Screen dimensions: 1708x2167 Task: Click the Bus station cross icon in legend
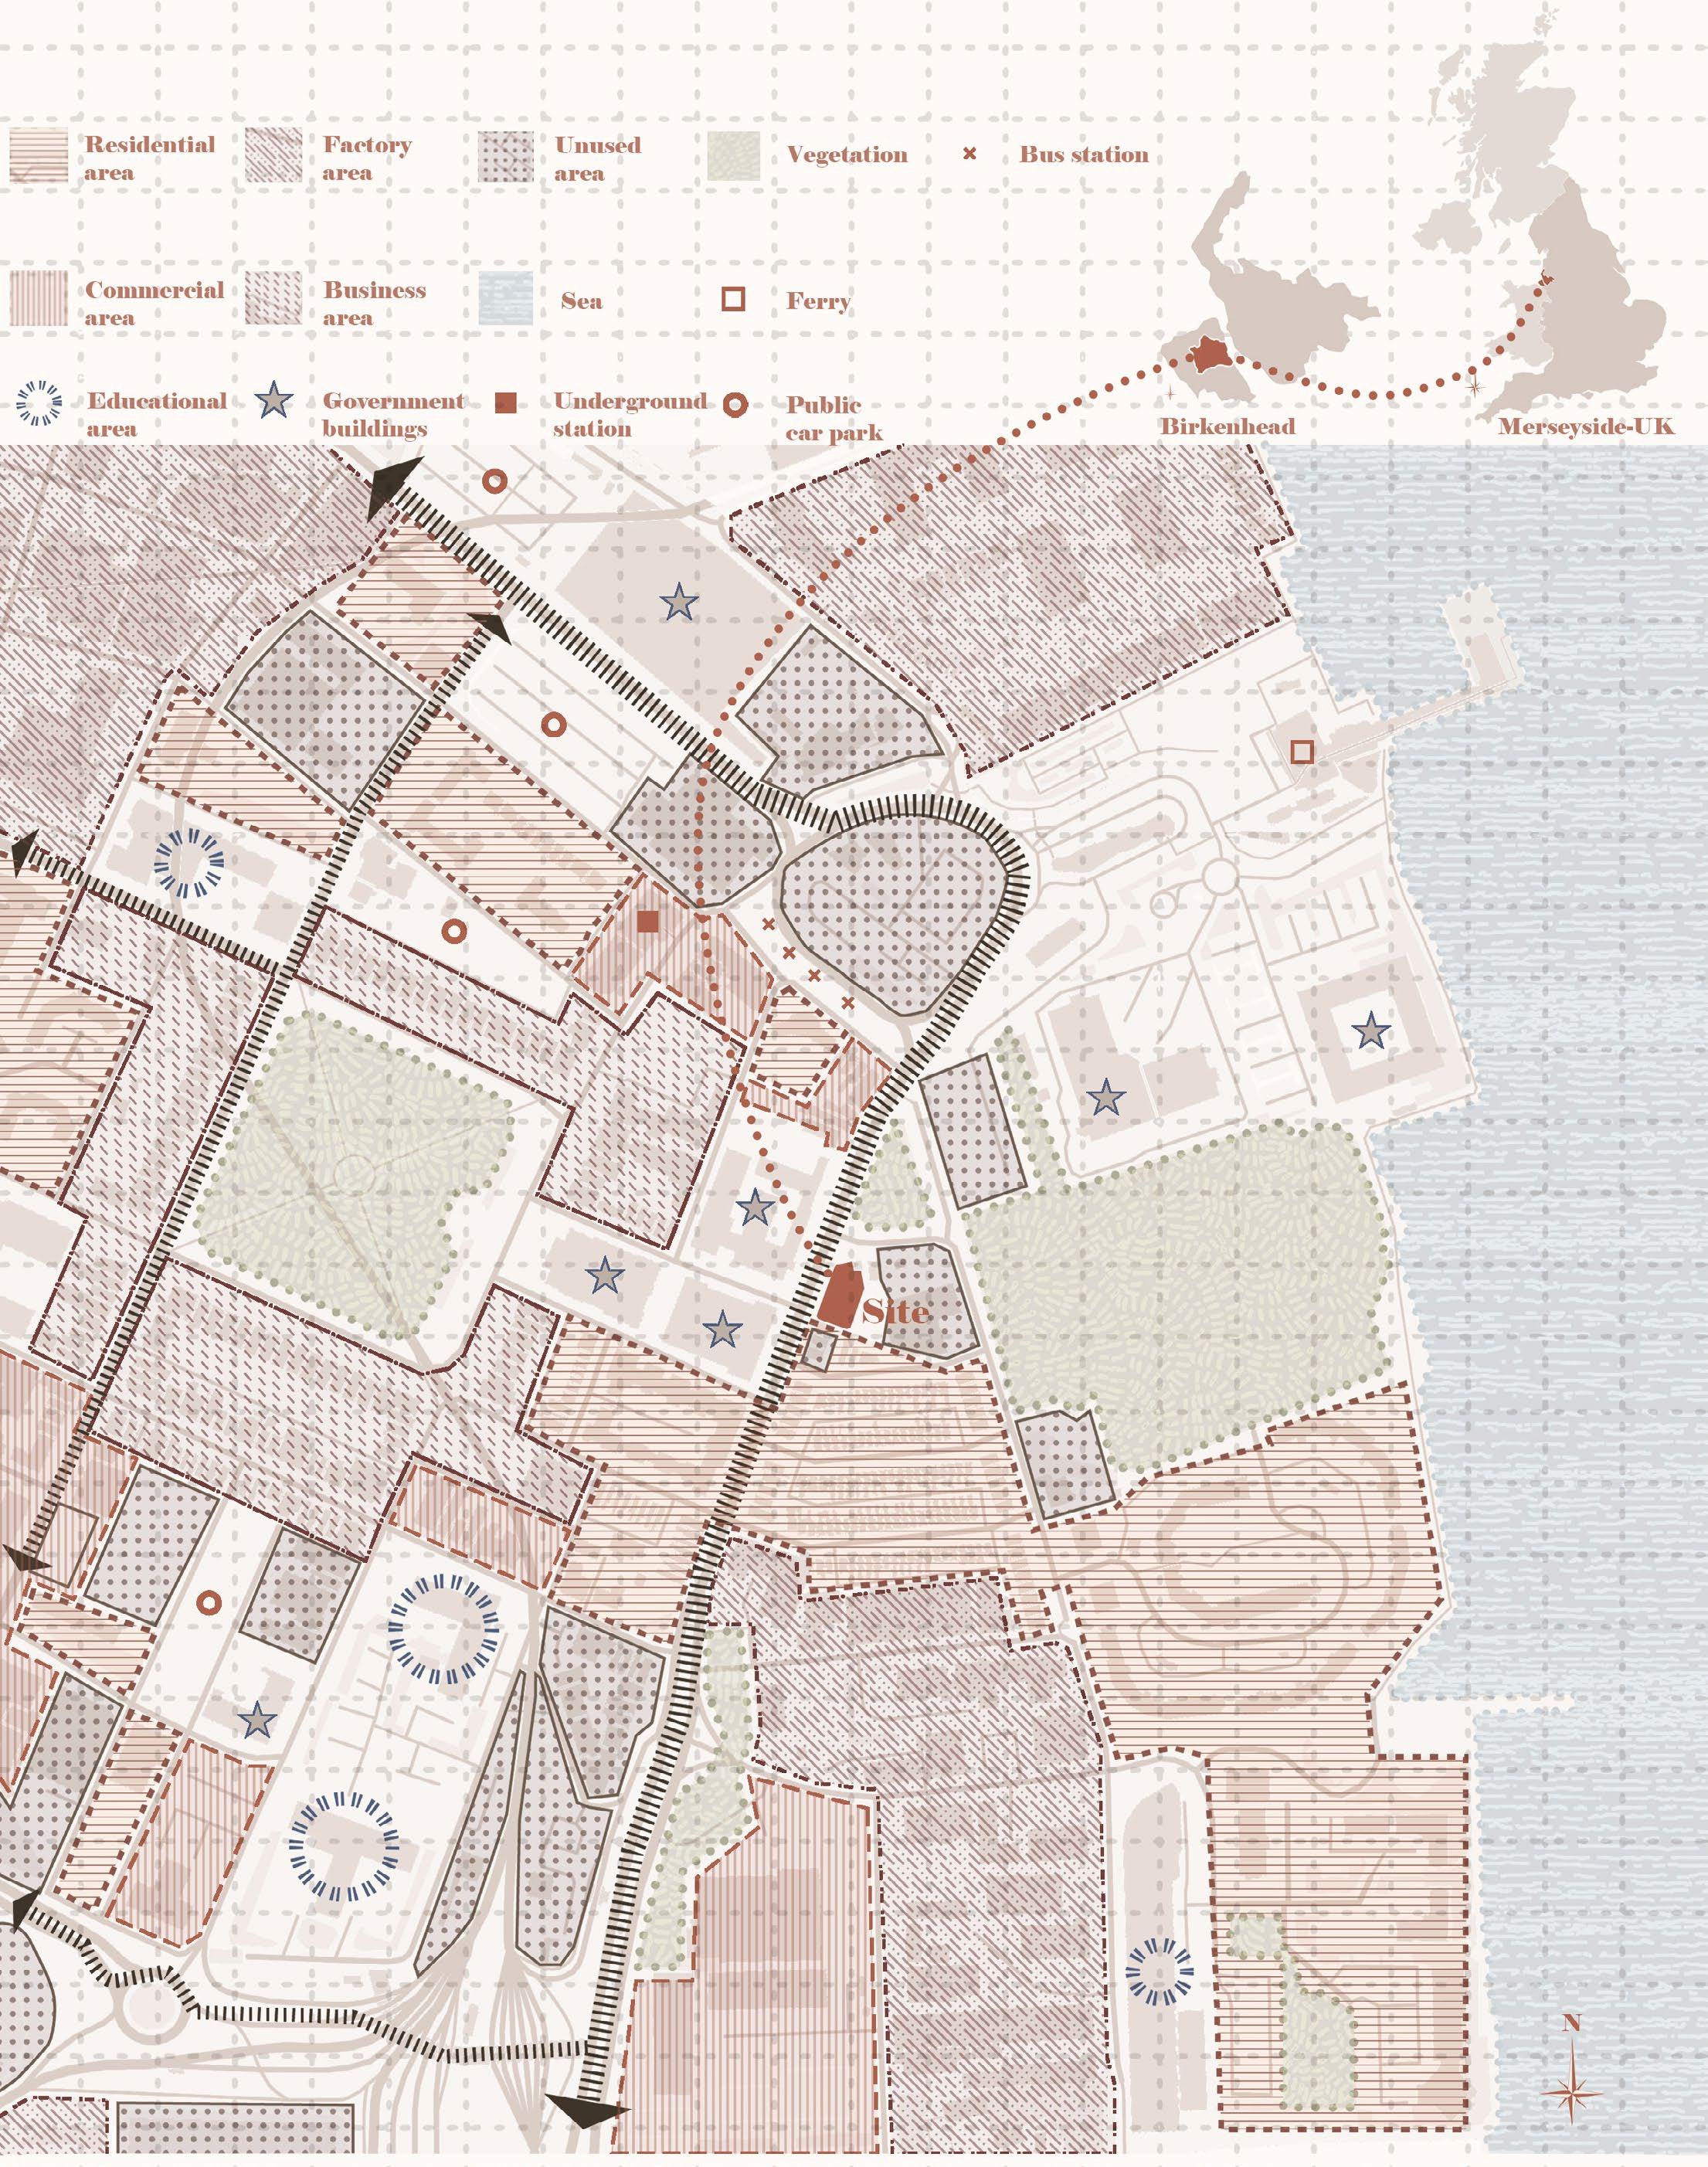click(x=969, y=154)
